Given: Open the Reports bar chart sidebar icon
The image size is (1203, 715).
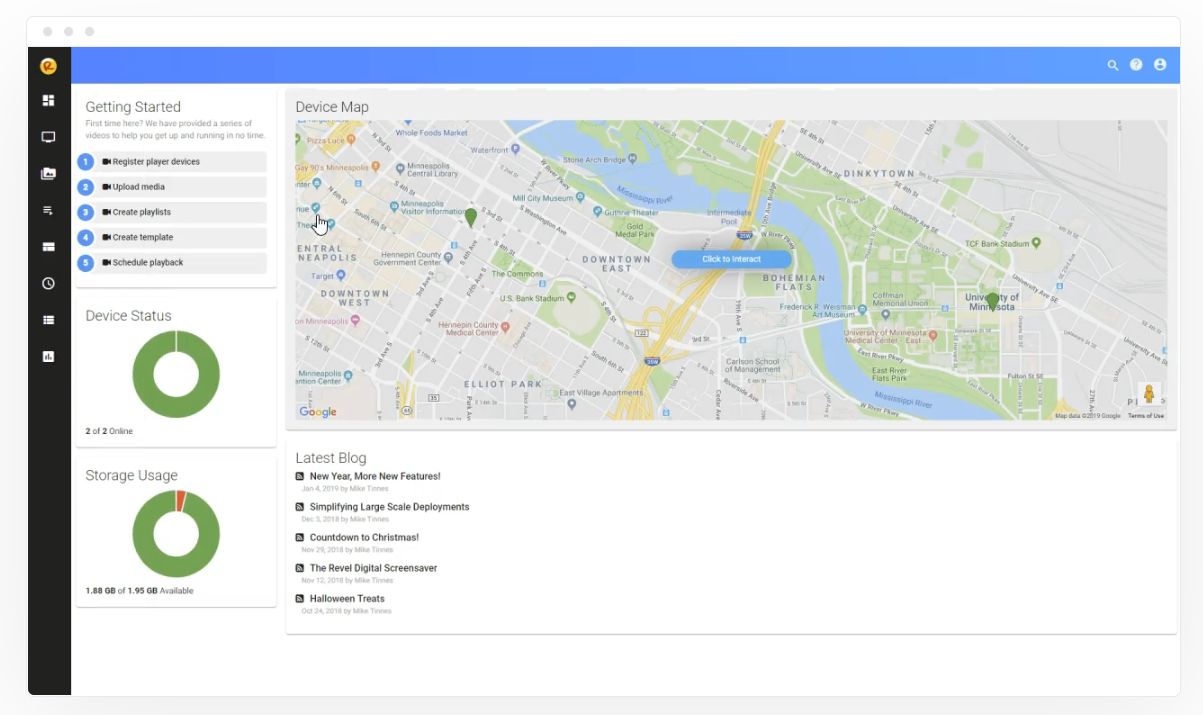Looking at the screenshot, I should [x=48, y=356].
